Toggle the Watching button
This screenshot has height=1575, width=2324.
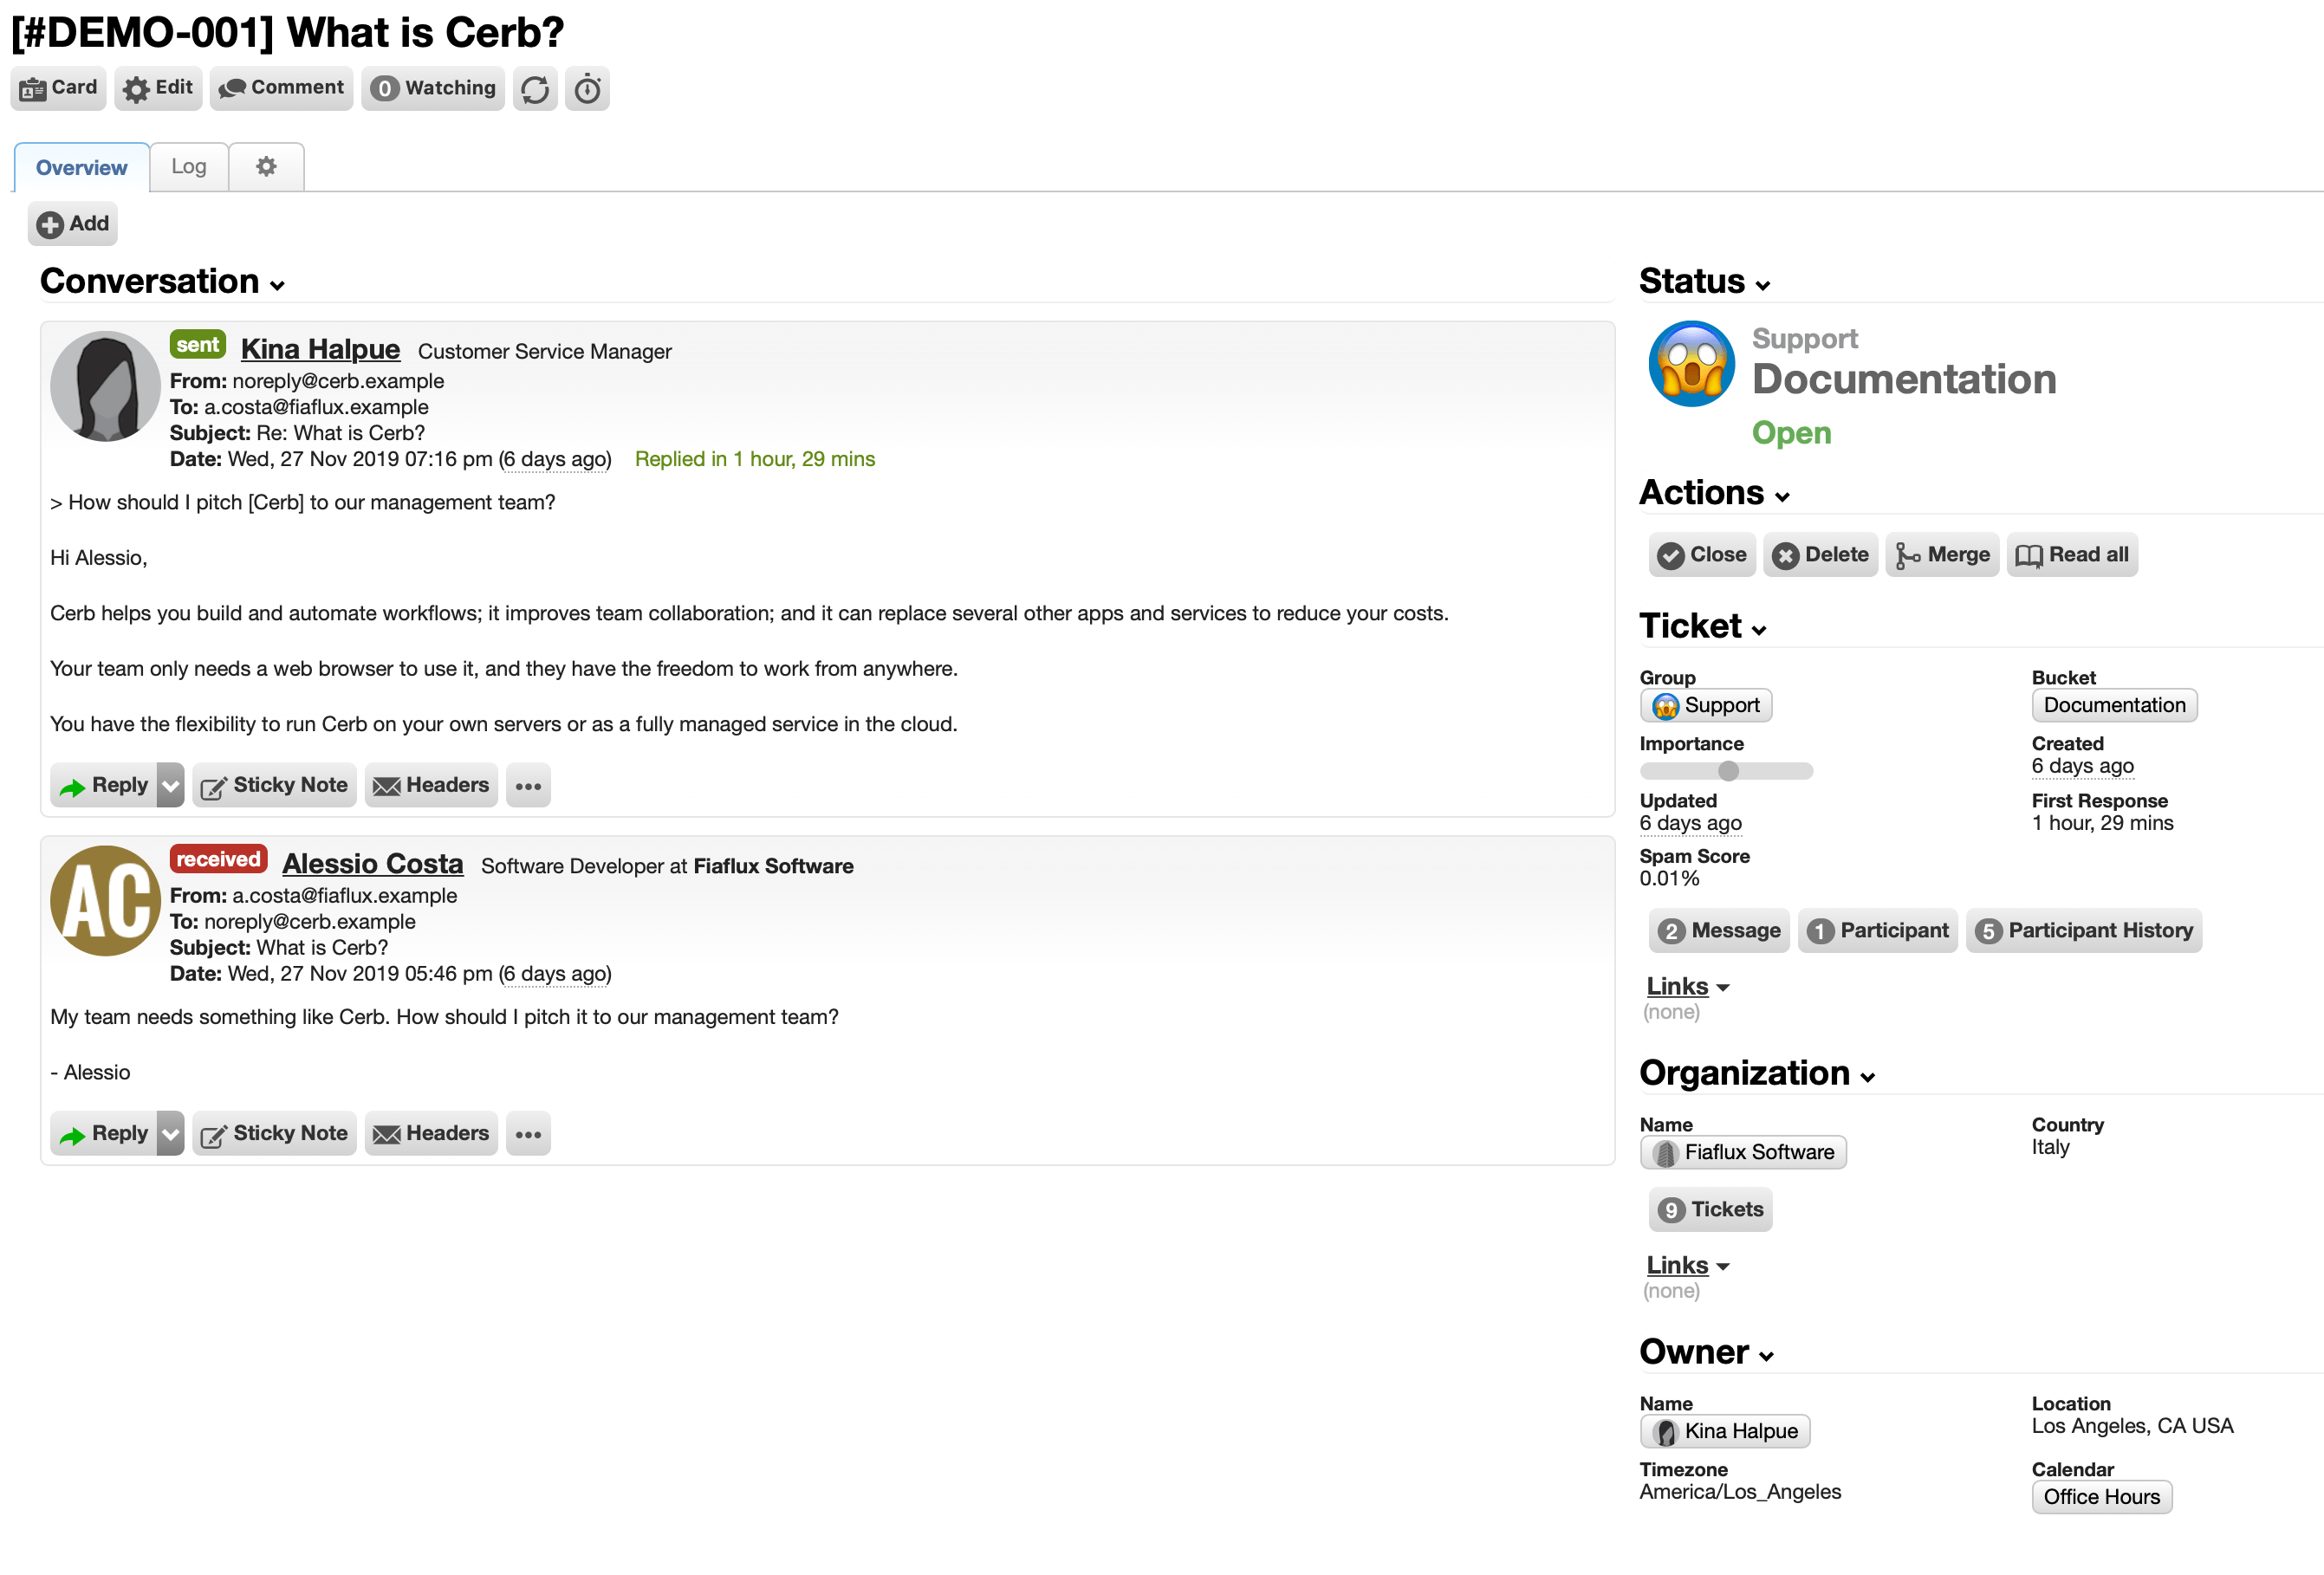point(433,89)
